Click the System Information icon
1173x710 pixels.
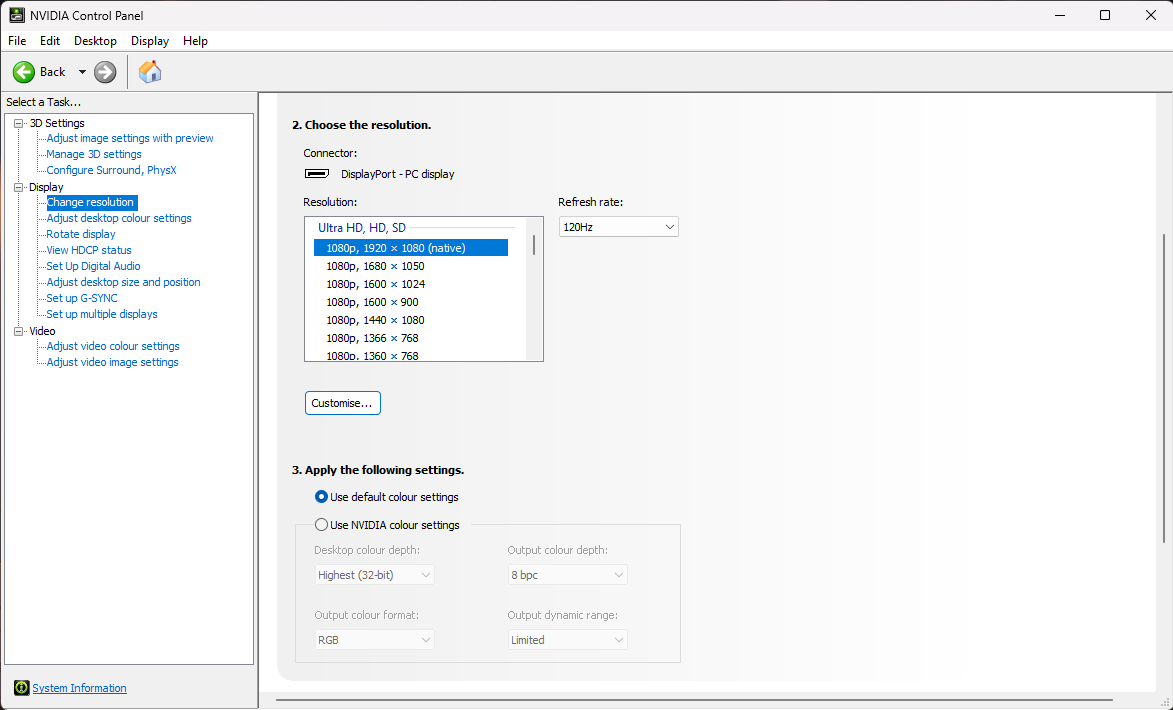click(22, 688)
